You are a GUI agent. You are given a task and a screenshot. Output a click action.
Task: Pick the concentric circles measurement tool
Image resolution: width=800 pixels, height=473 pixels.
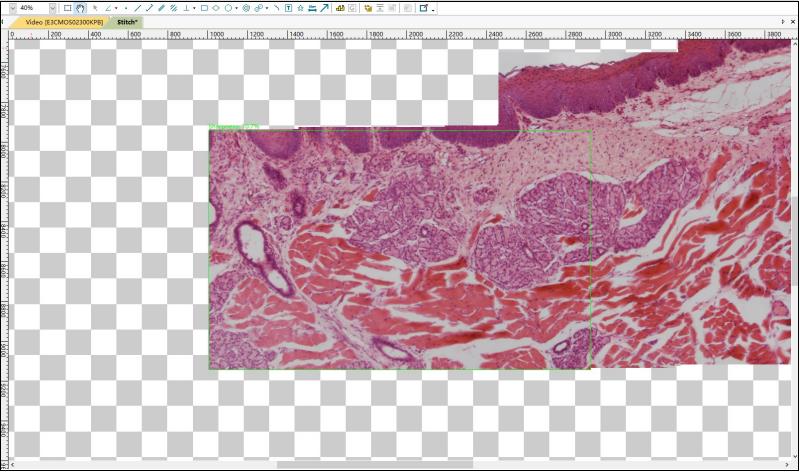click(x=246, y=7)
